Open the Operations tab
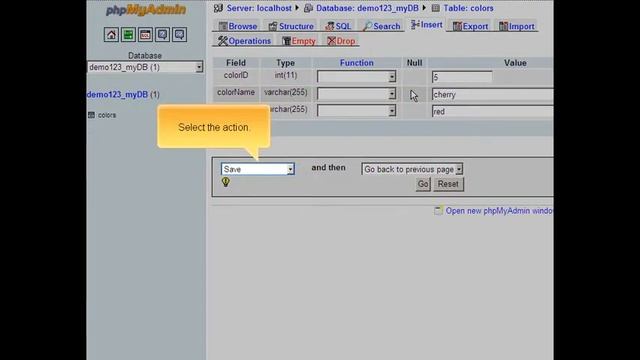 point(244,41)
